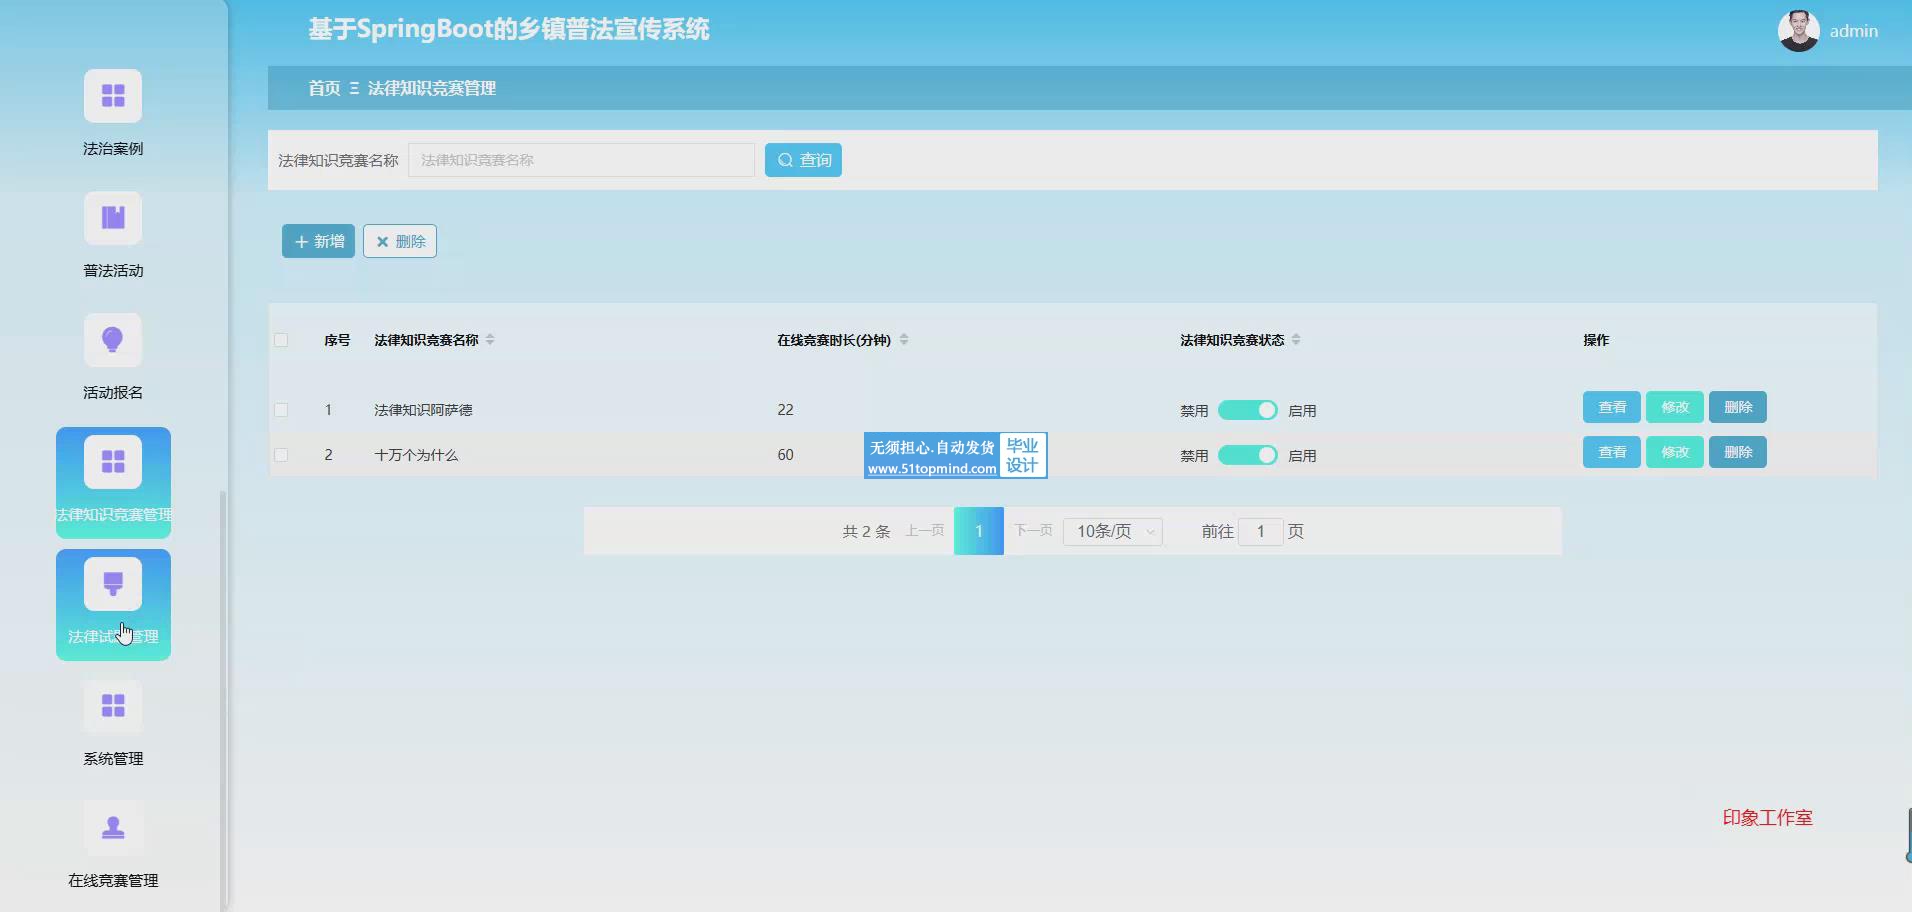Select page 1 in pagination
The image size is (1912, 912).
coord(978,531)
